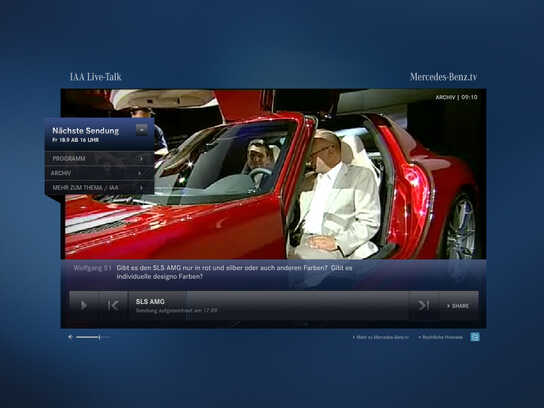Play the SLS AMG video
This screenshot has height=408, width=544.
tap(84, 306)
